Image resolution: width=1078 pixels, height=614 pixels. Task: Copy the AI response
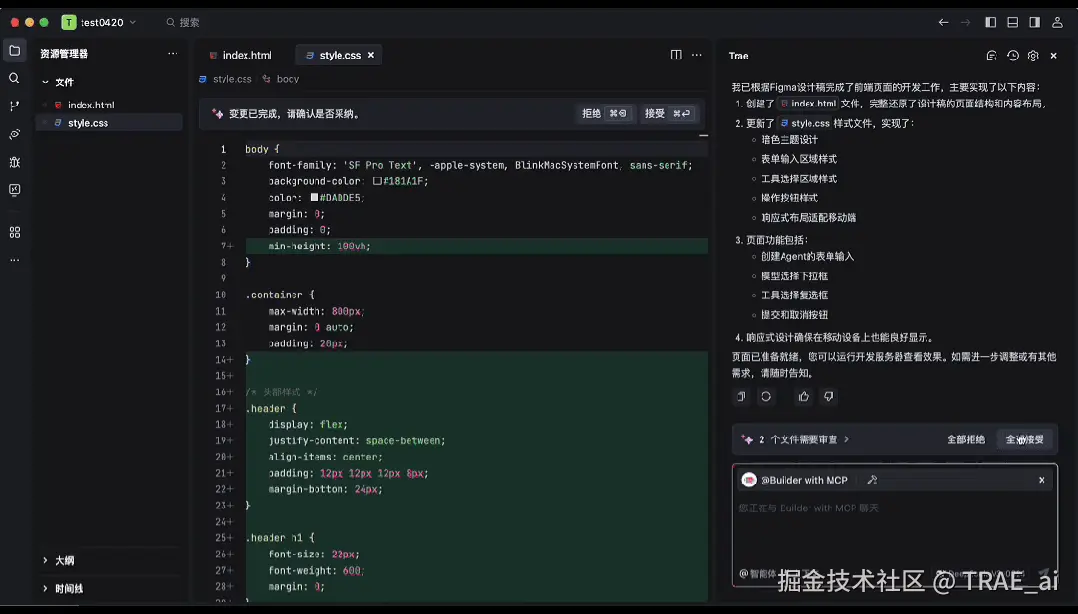pos(741,397)
